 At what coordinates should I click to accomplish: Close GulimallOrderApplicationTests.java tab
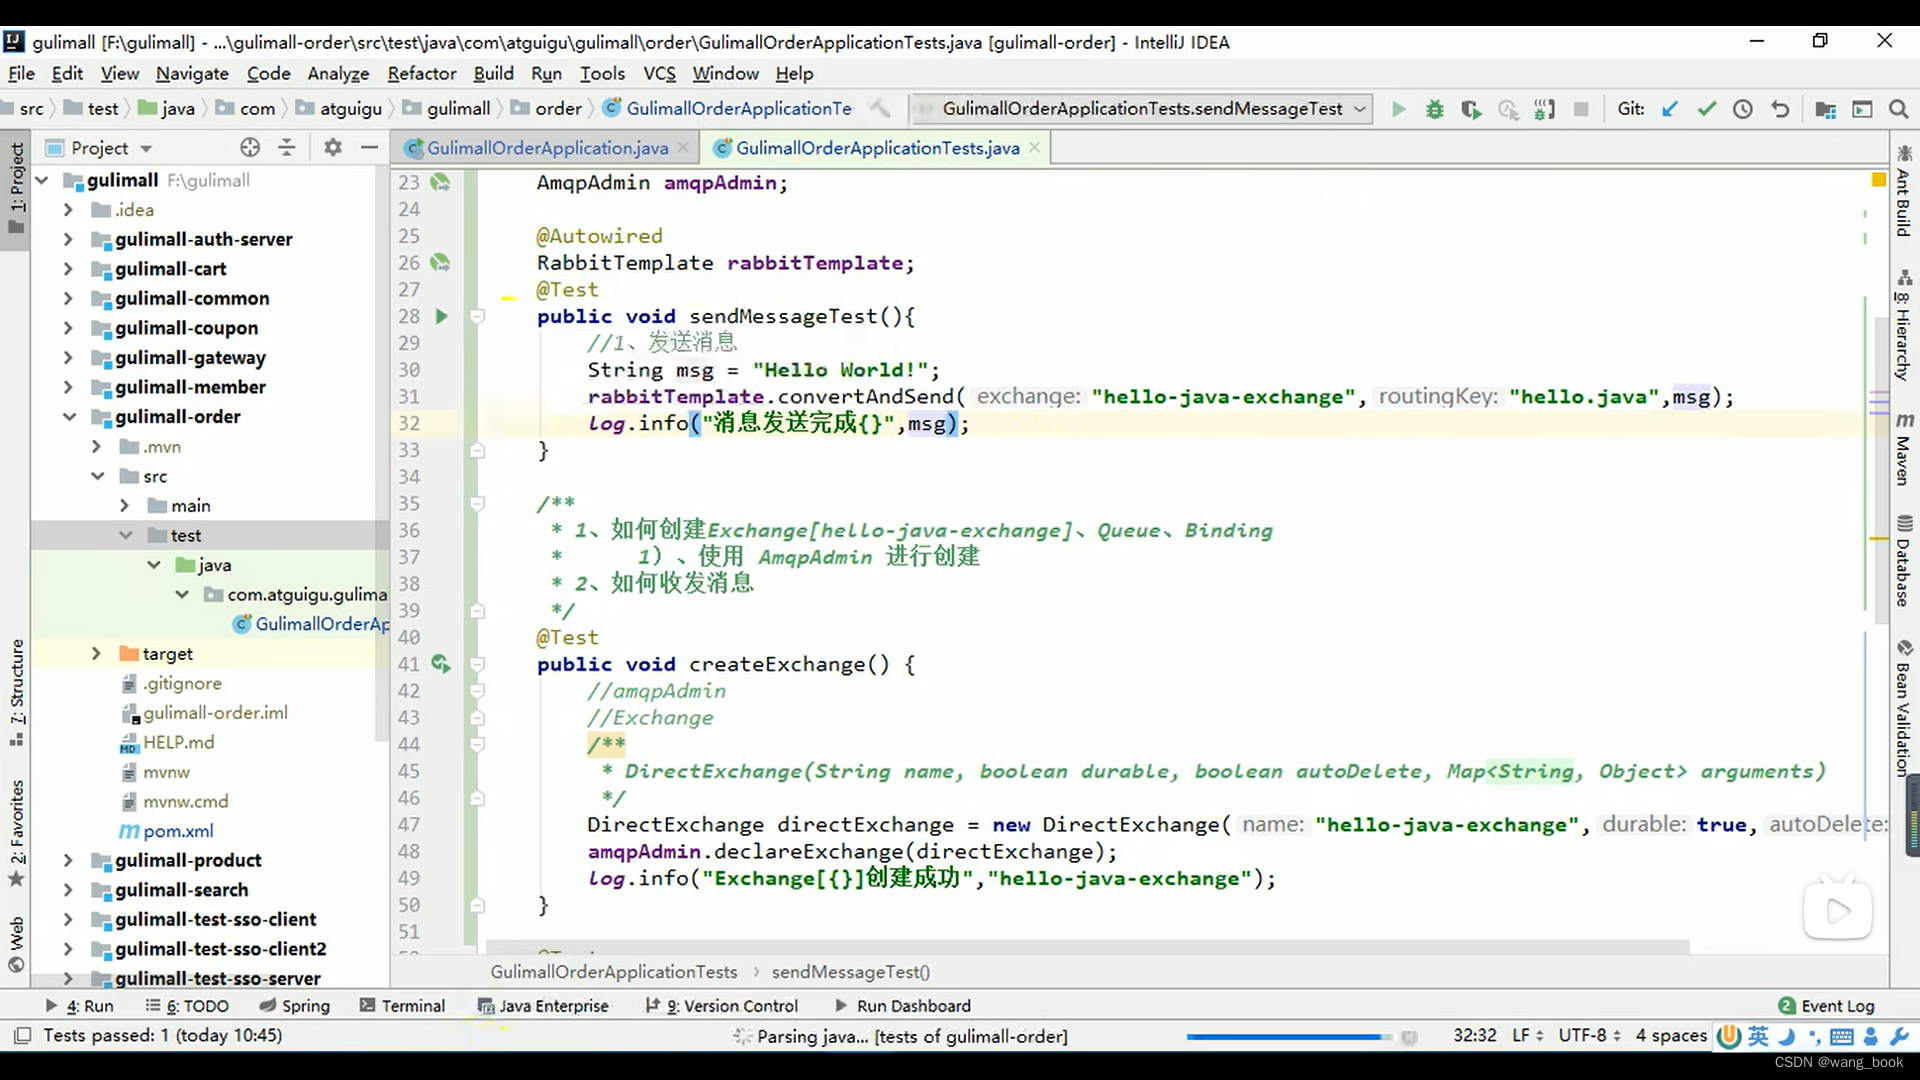[1034, 147]
